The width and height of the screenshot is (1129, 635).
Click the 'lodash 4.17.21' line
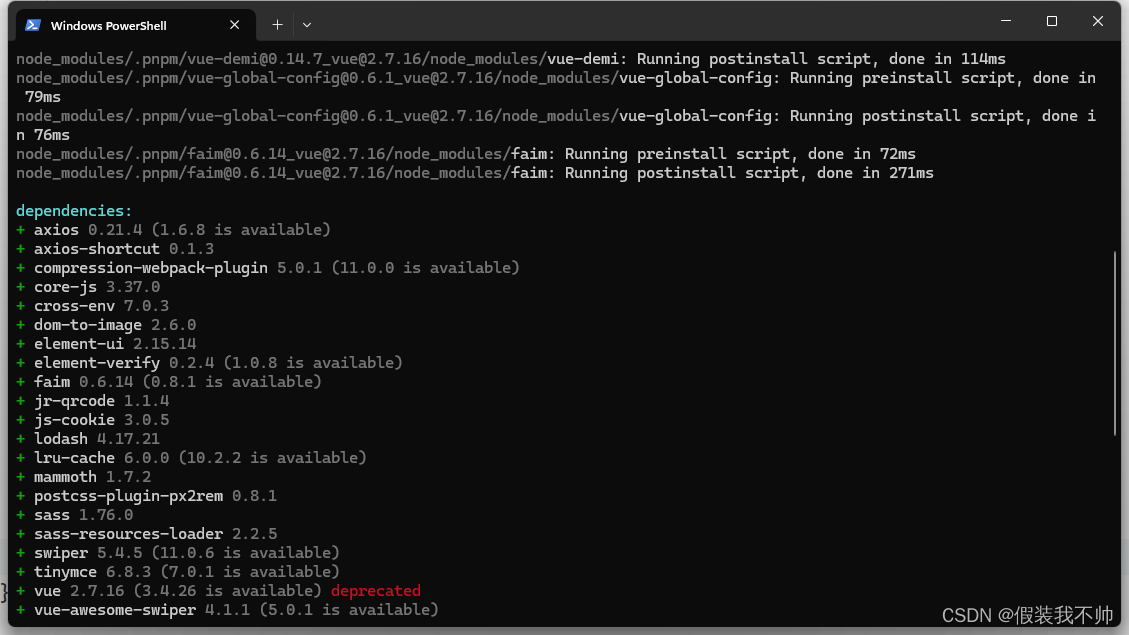pyautogui.click(x=88, y=439)
